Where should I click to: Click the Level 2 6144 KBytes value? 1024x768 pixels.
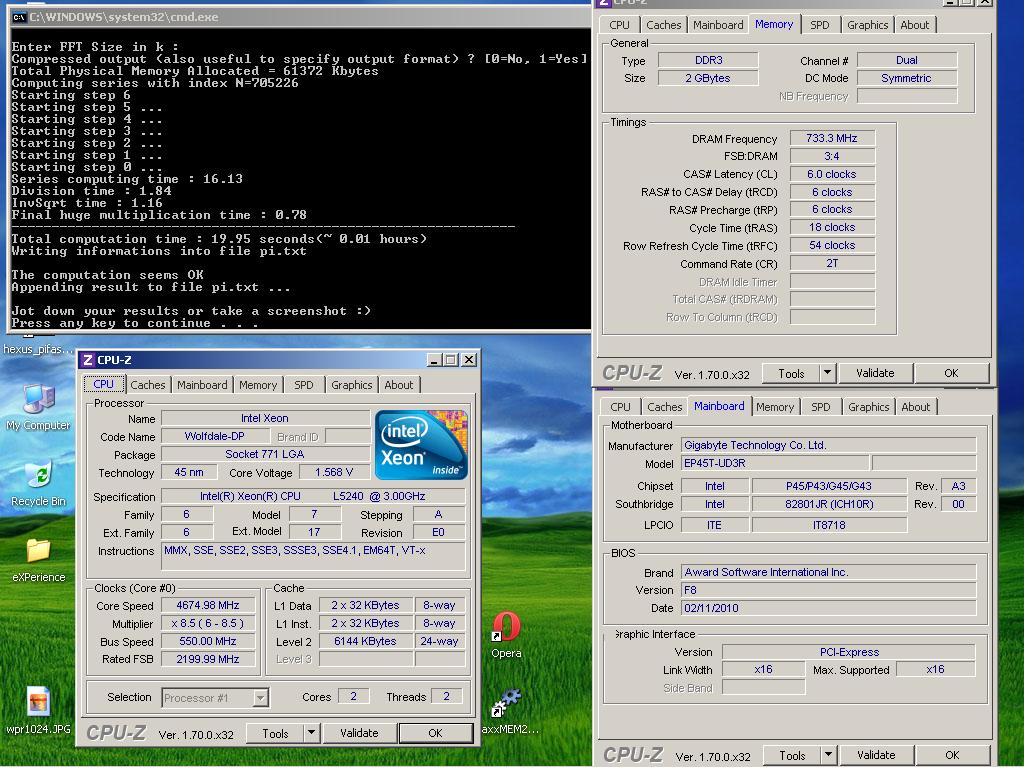click(x=365, y=641)
